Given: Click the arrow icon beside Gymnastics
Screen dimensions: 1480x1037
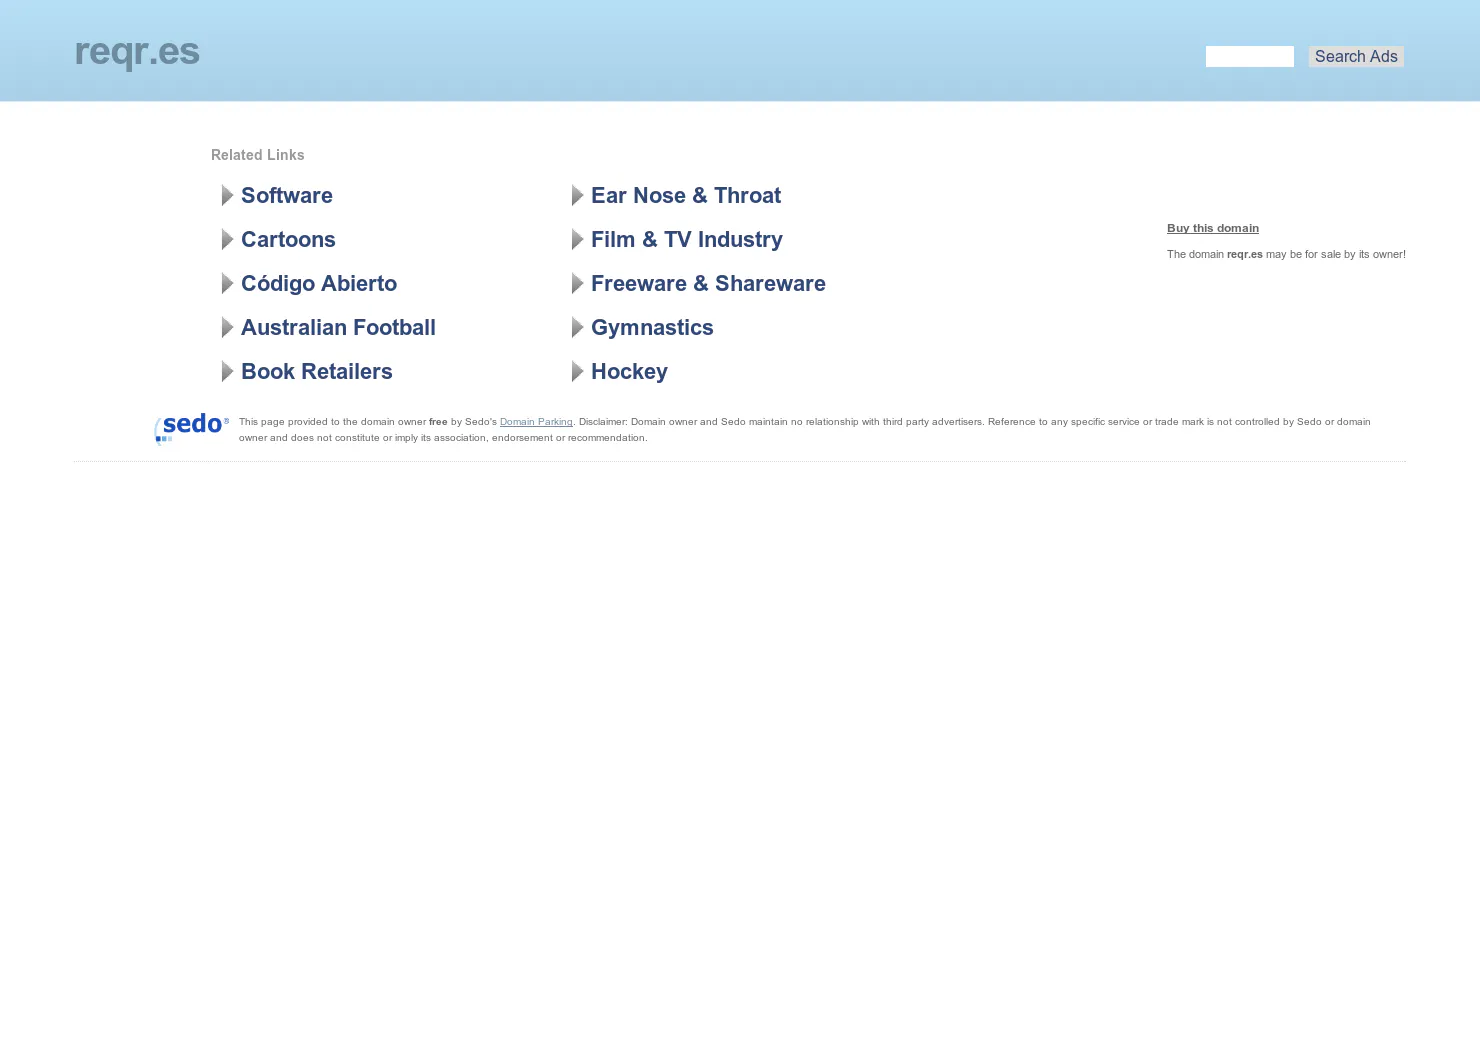Looking at the screenshot, I should tap(577, 328).
